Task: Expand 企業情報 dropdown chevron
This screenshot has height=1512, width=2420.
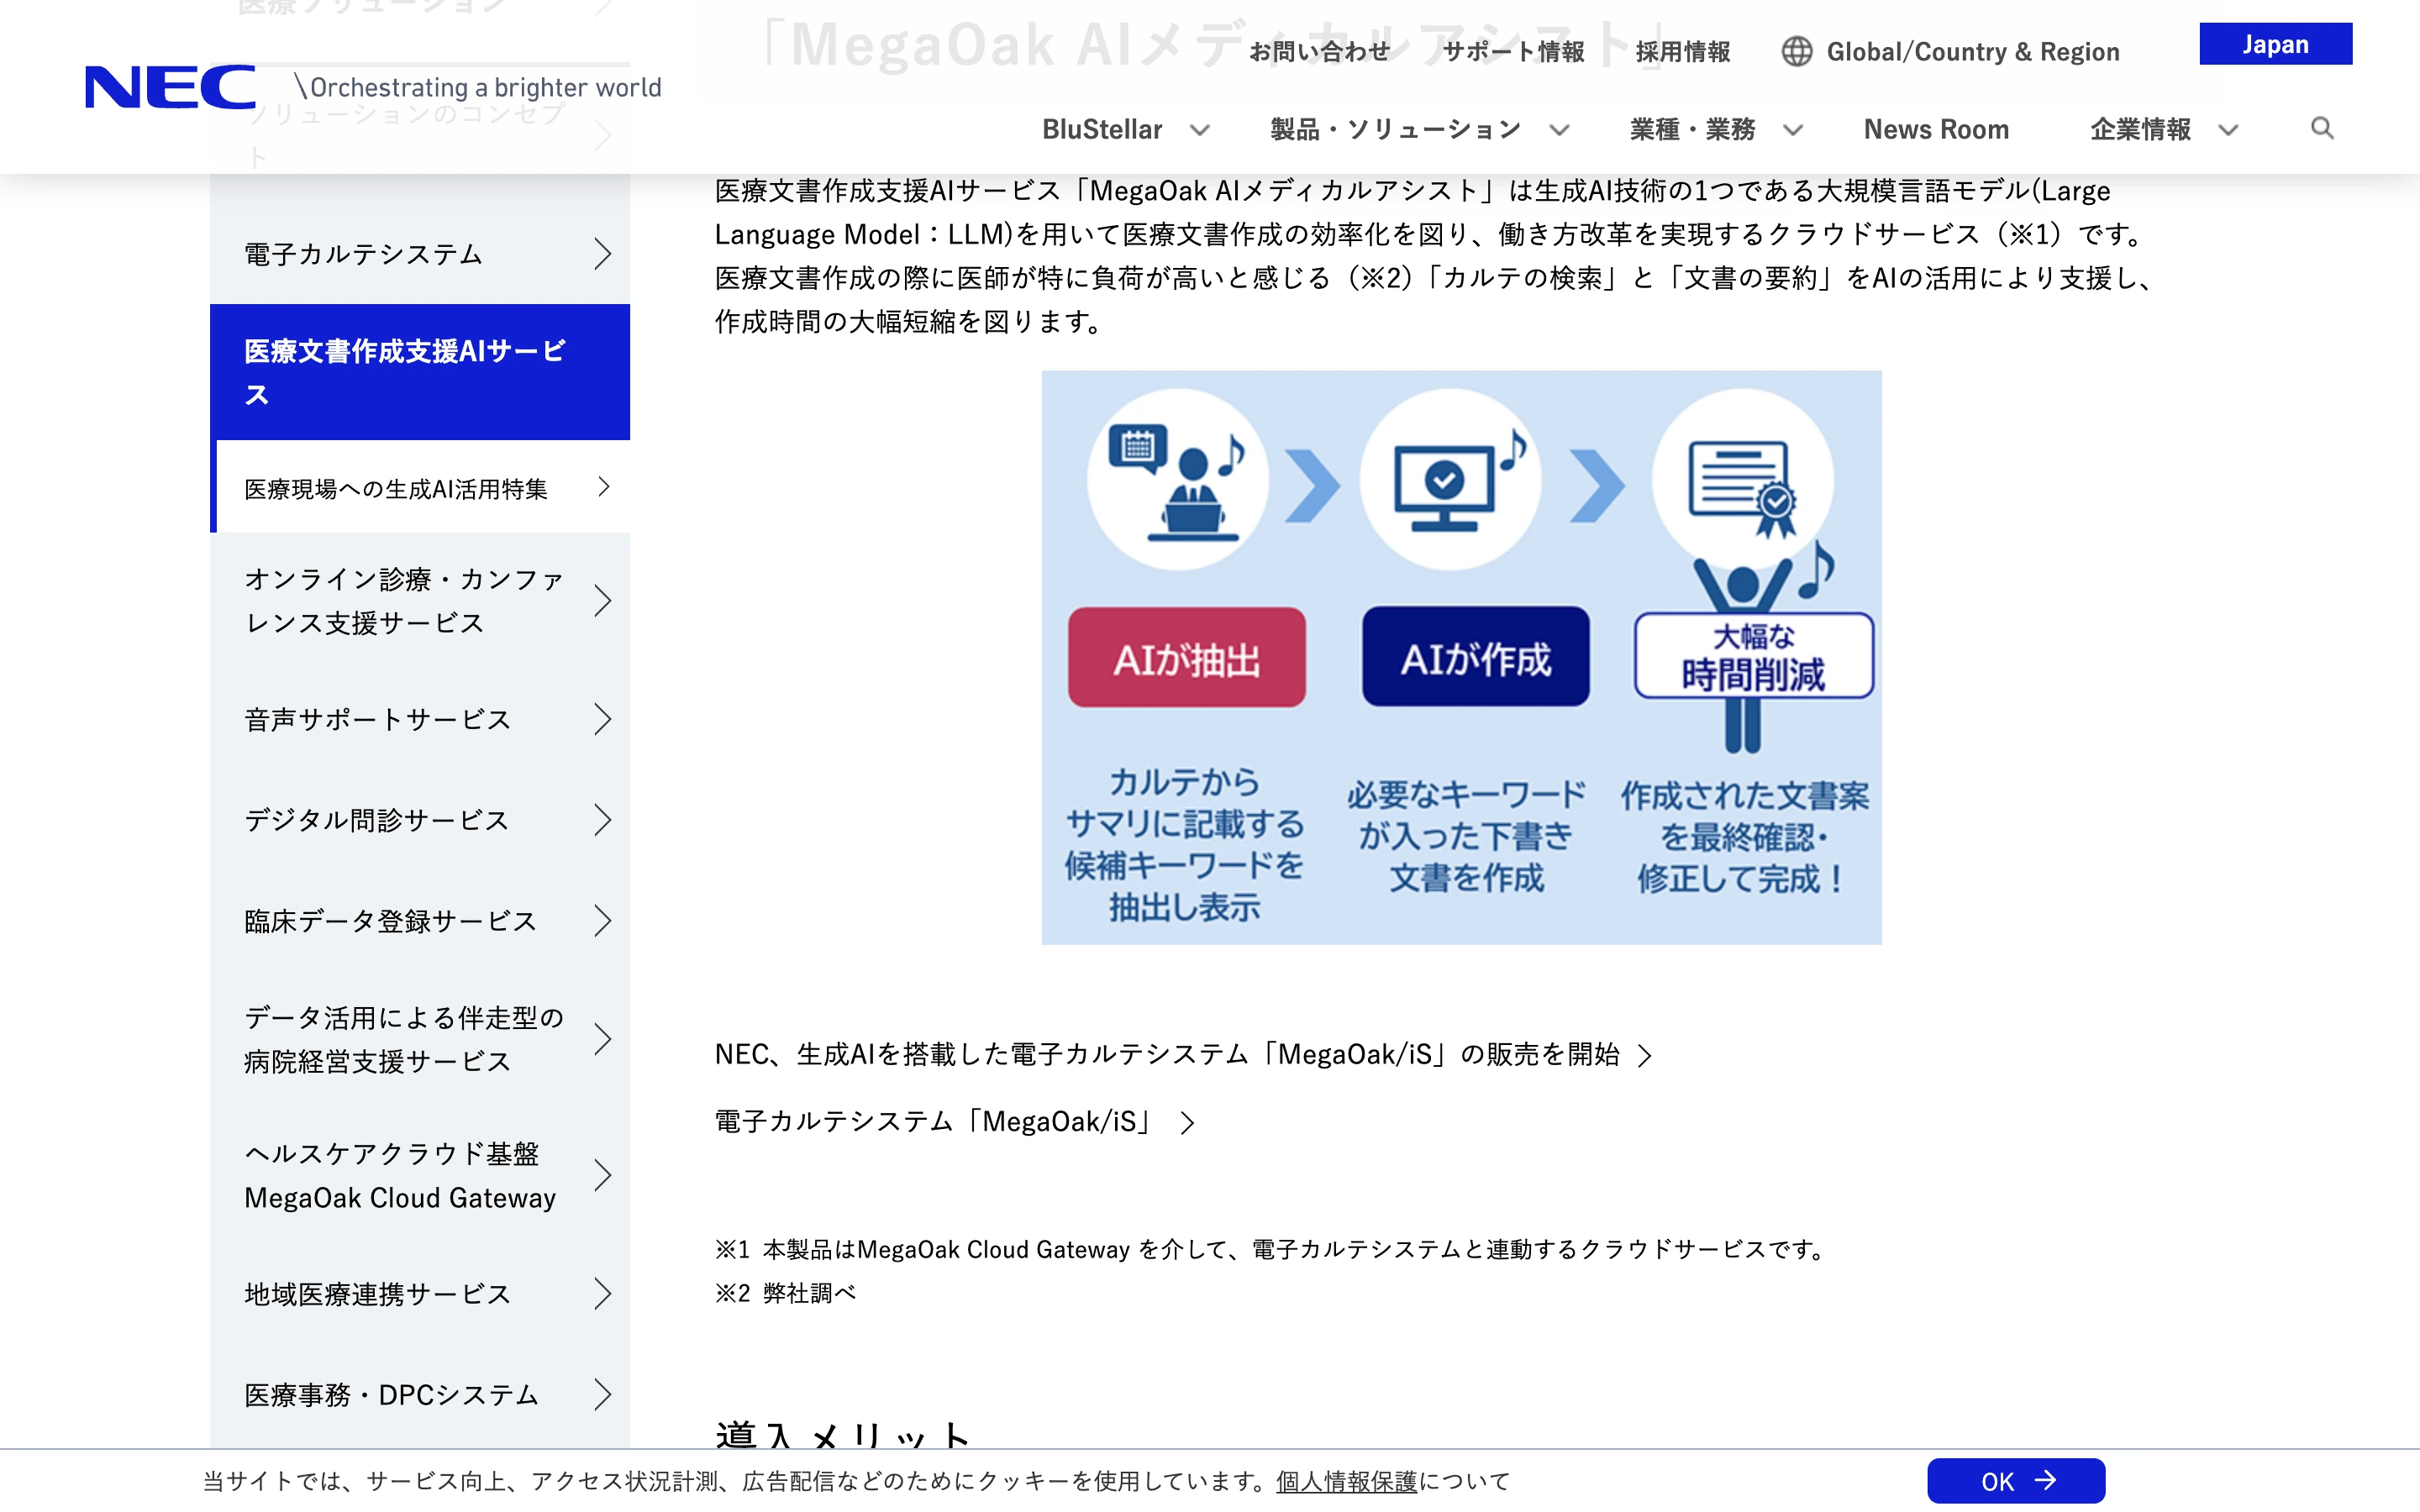Action: (2228, 130)
